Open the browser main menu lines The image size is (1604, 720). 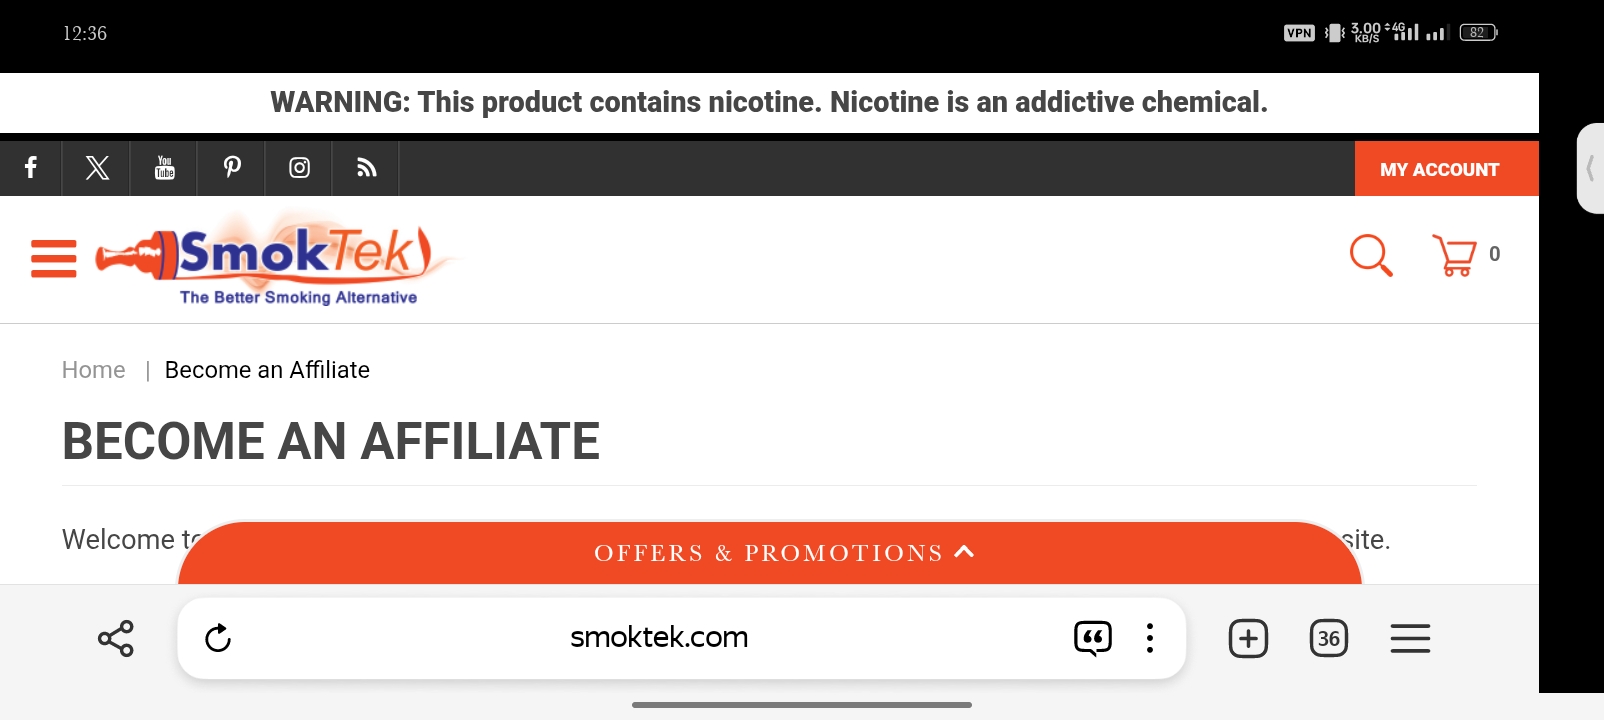1410,638
